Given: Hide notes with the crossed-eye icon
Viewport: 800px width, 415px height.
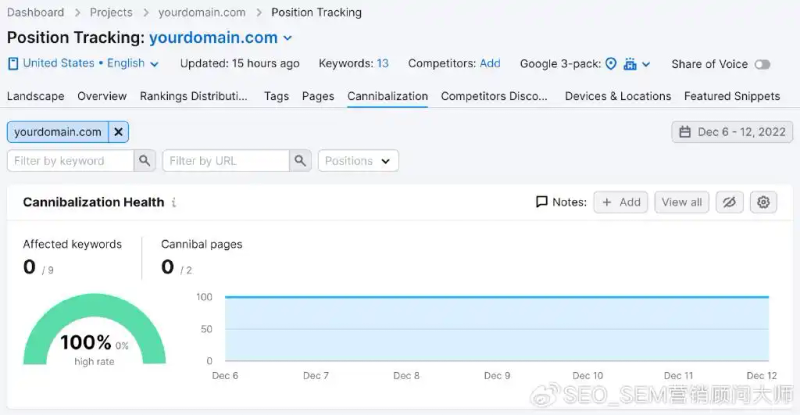Looking at the screenshot, I should [730, 202].
